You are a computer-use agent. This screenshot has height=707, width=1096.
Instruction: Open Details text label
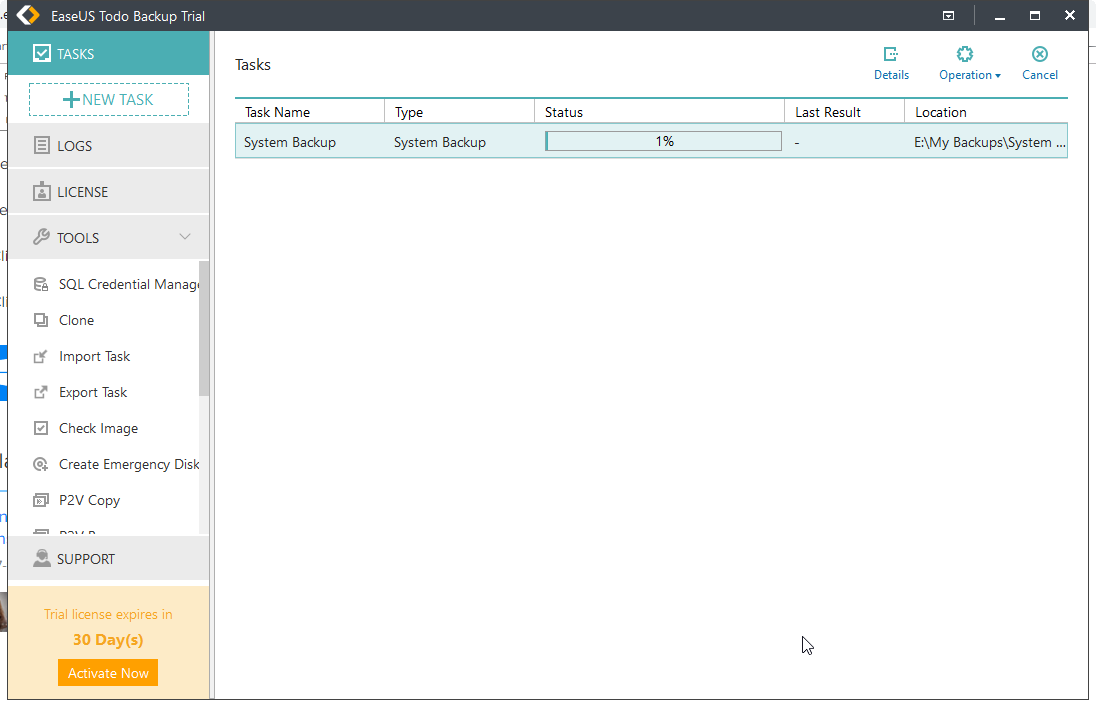click(891, 75)
